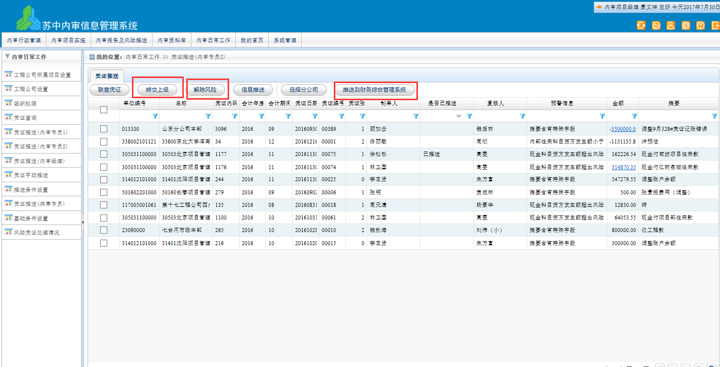Check the row for unit 23090000
Image resolution: width=720 pixels, height=367 pixels.
[x=104, y=230]
